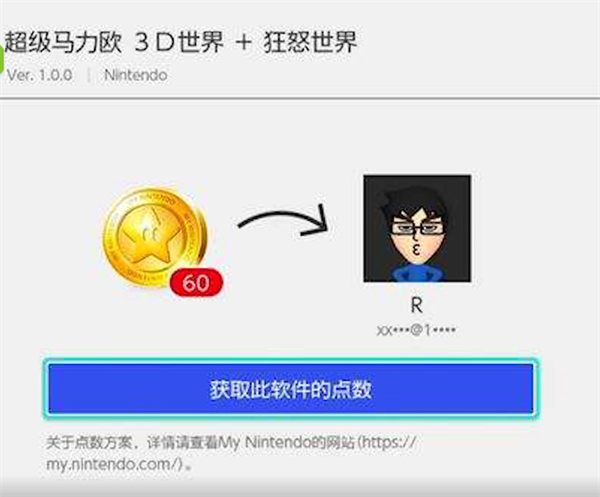The image size is (600, 497).
Task: Tap the 获取此软件的点数 button
Action: pos(291,389)
